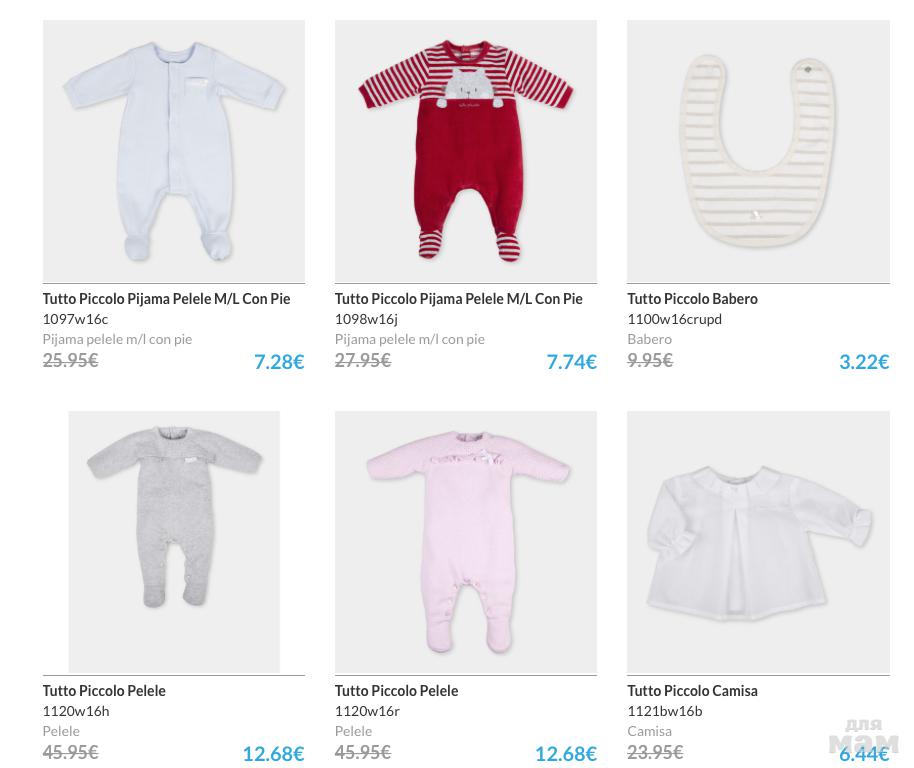
Task: Click the Pelele title above code 1120w16h
Action: coord(104,691)
